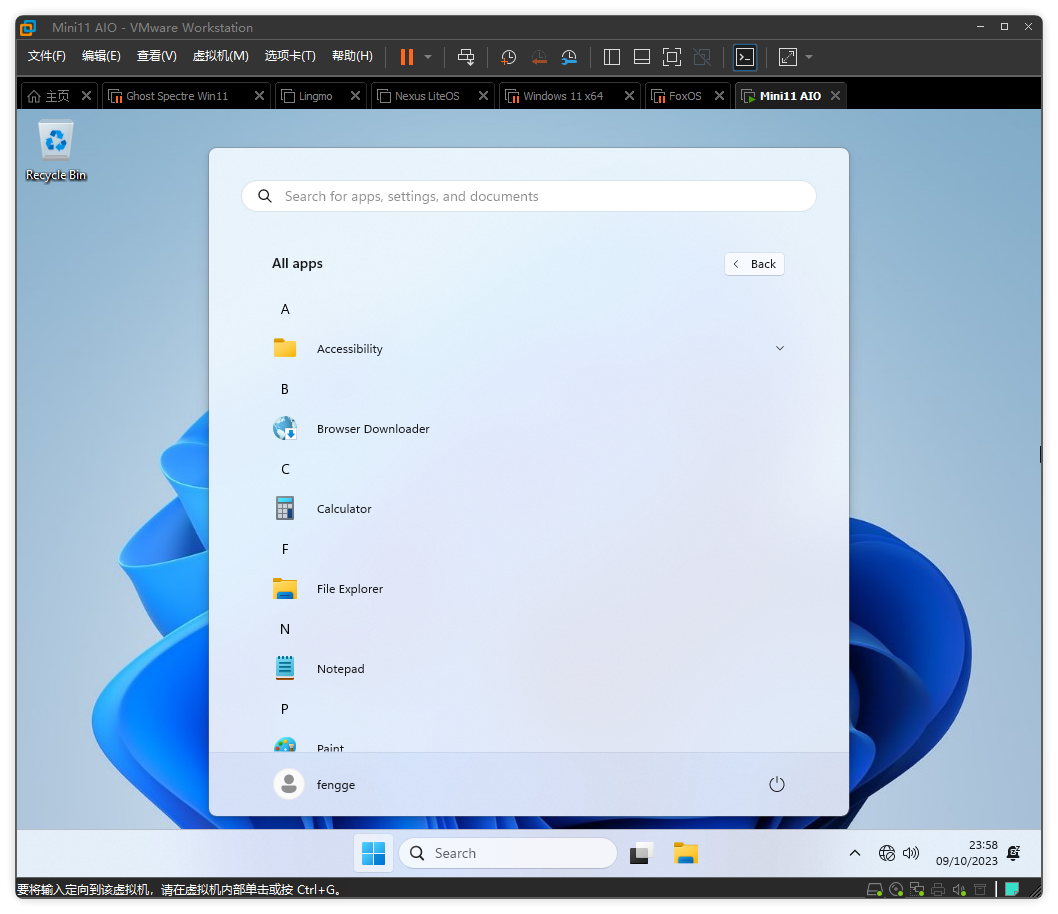Switch the VM to full screen mode

671,57
